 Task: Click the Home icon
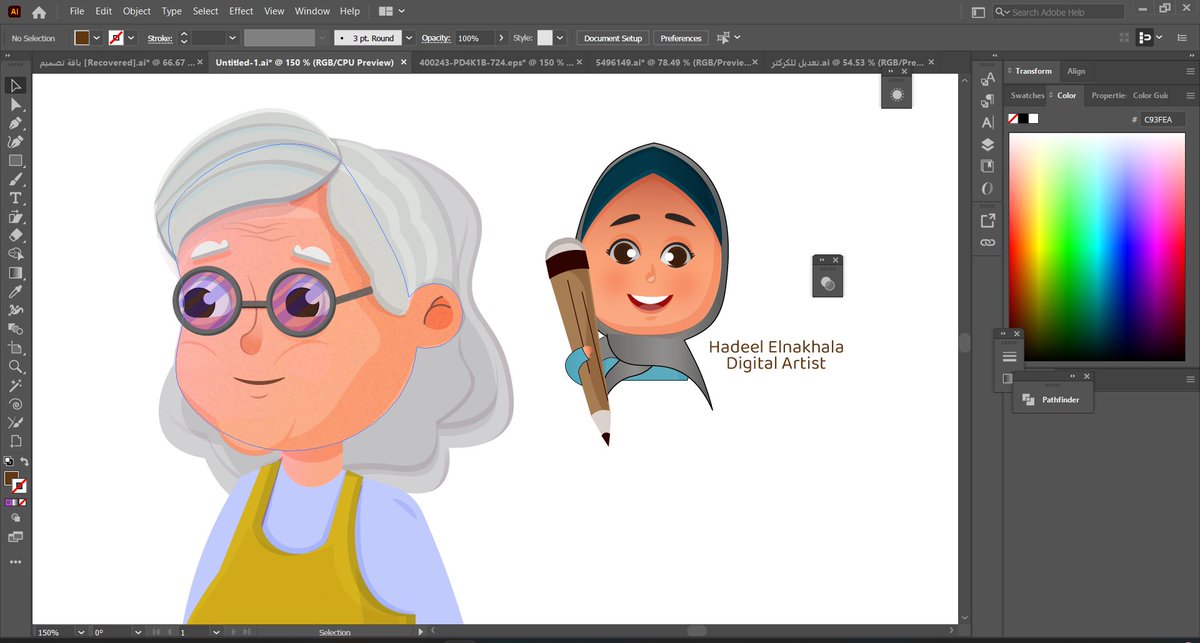tap(39, 12)
